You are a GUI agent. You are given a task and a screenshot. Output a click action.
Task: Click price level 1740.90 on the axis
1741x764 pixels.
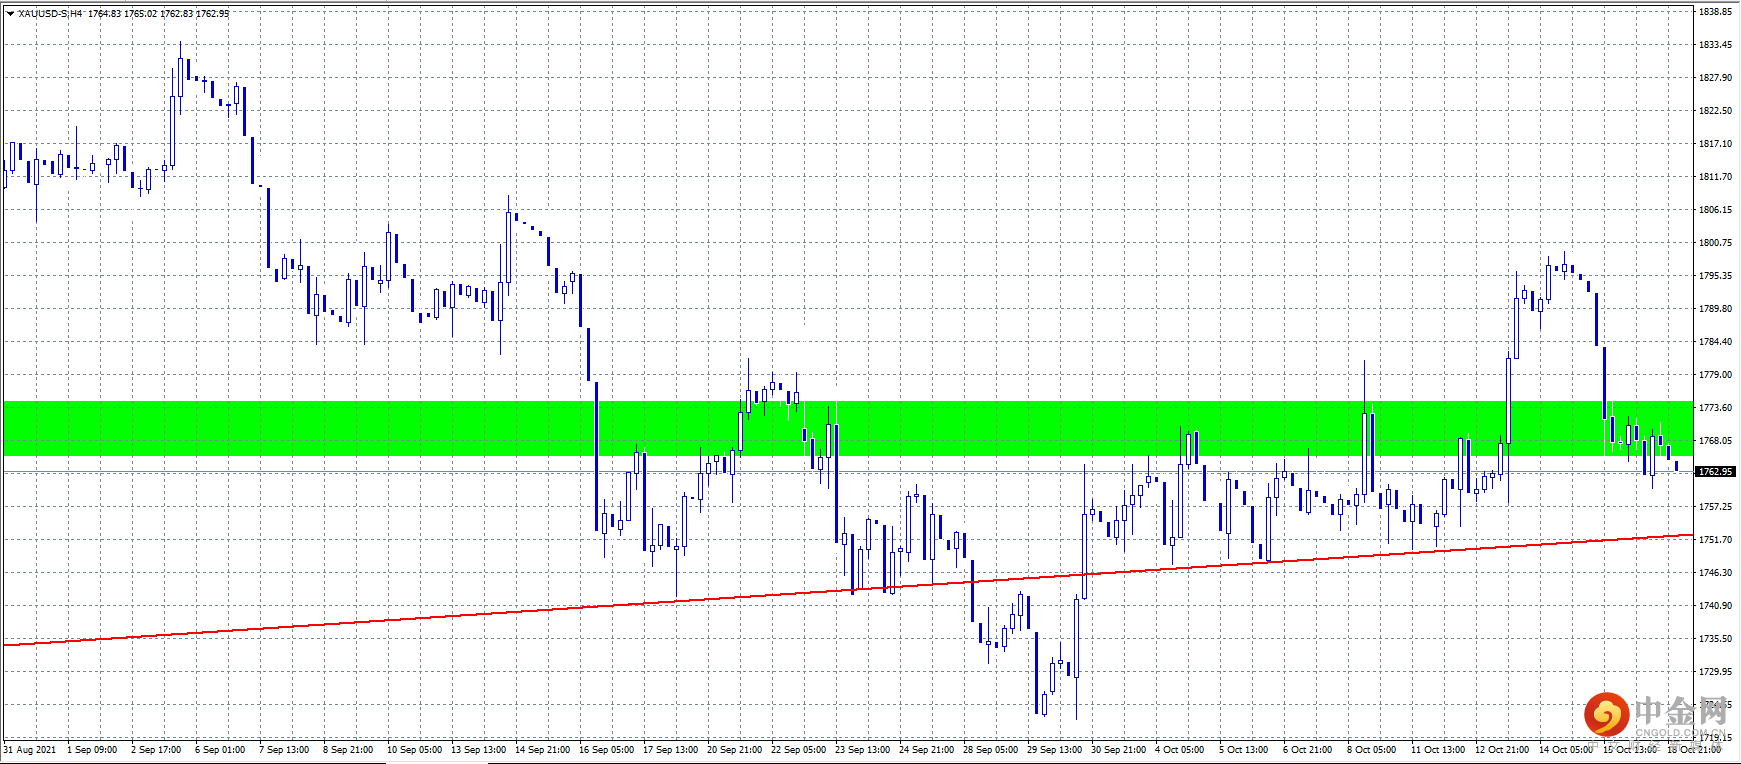[1716, 606]
